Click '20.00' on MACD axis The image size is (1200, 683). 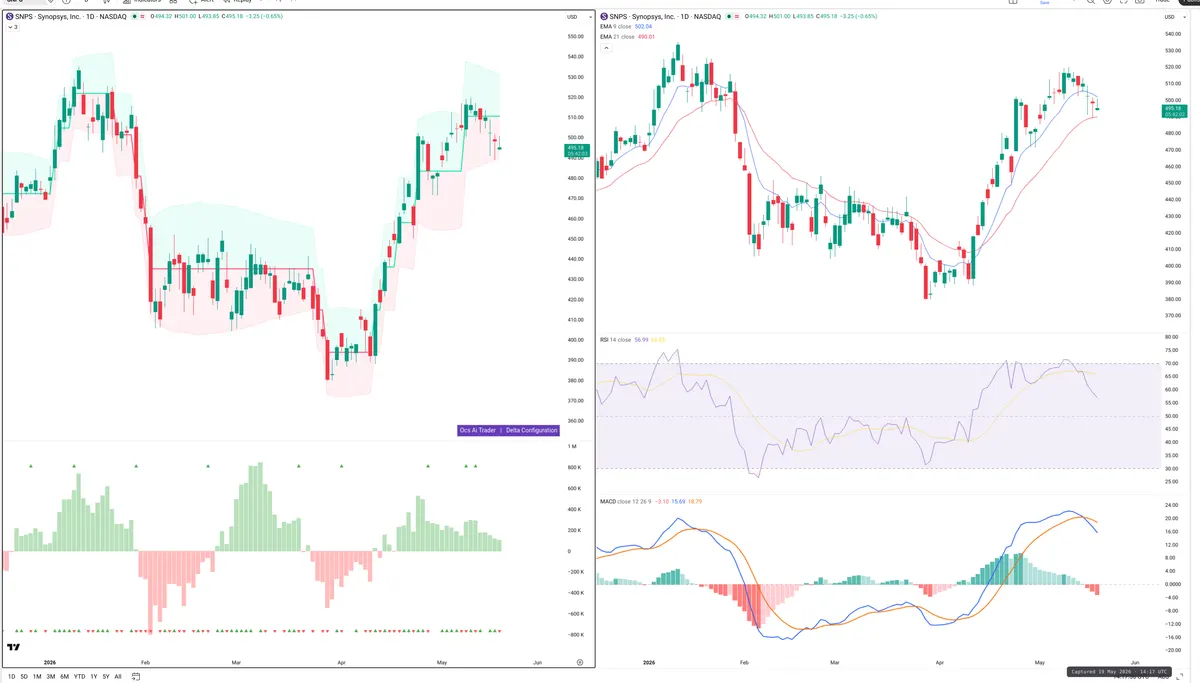coord(1172,519)
